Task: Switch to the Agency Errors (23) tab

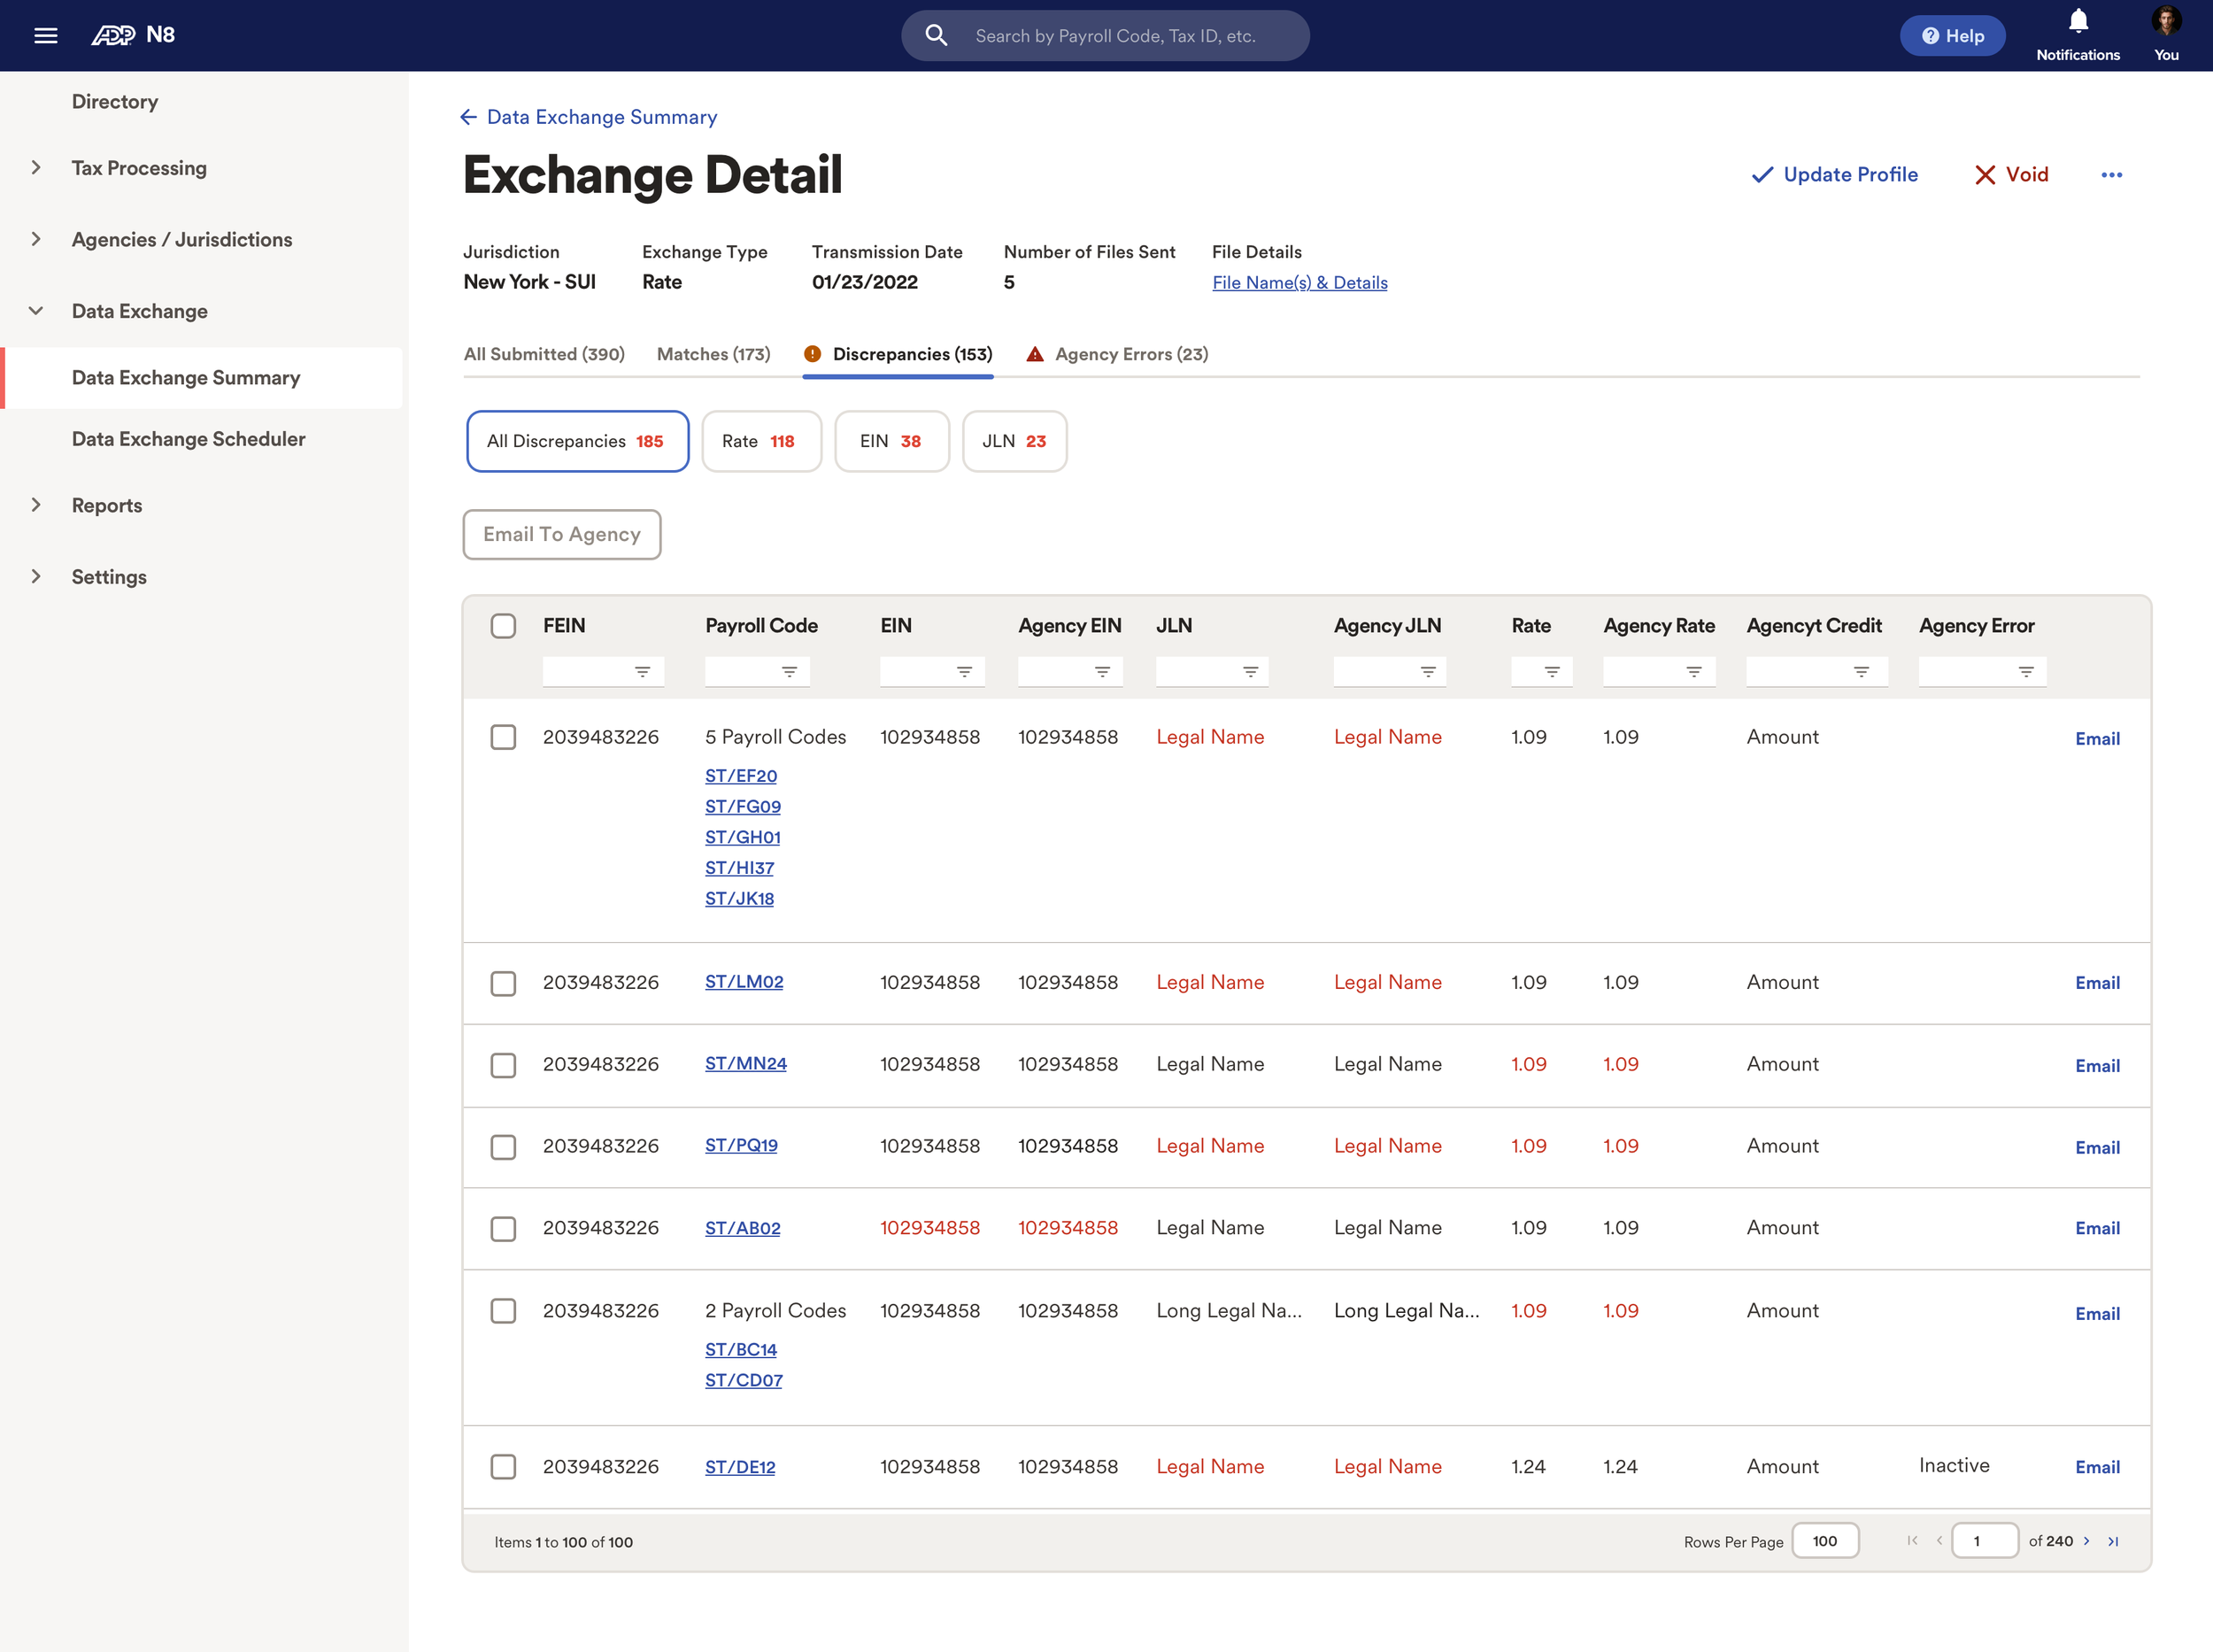Action: pos(1118,354)
